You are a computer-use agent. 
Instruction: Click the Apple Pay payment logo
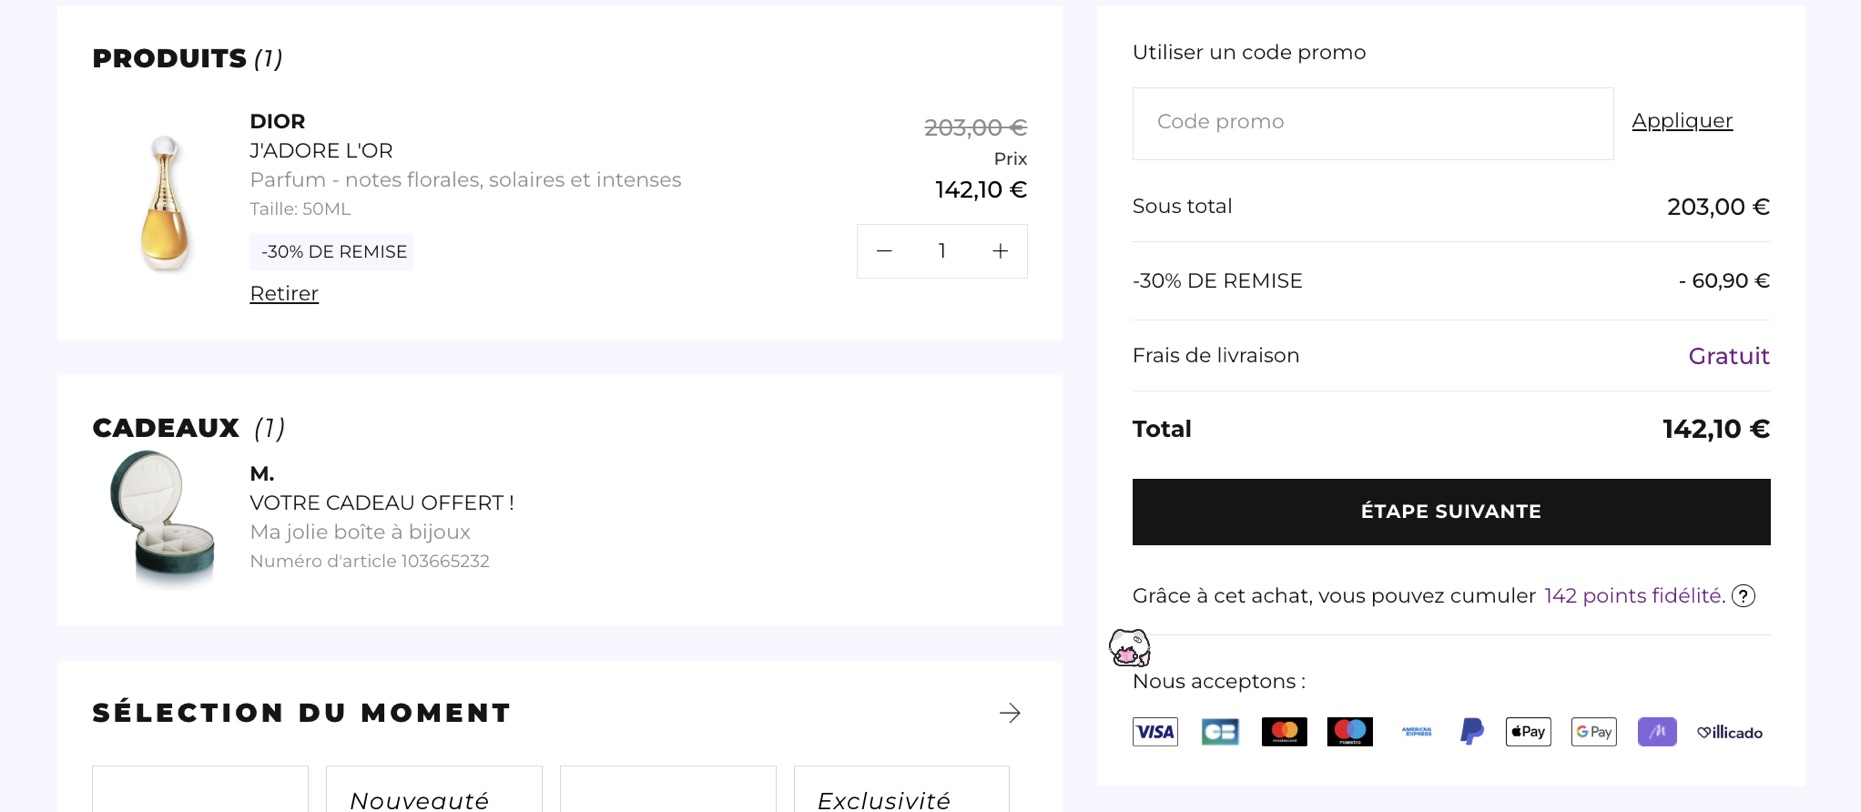1528,732
